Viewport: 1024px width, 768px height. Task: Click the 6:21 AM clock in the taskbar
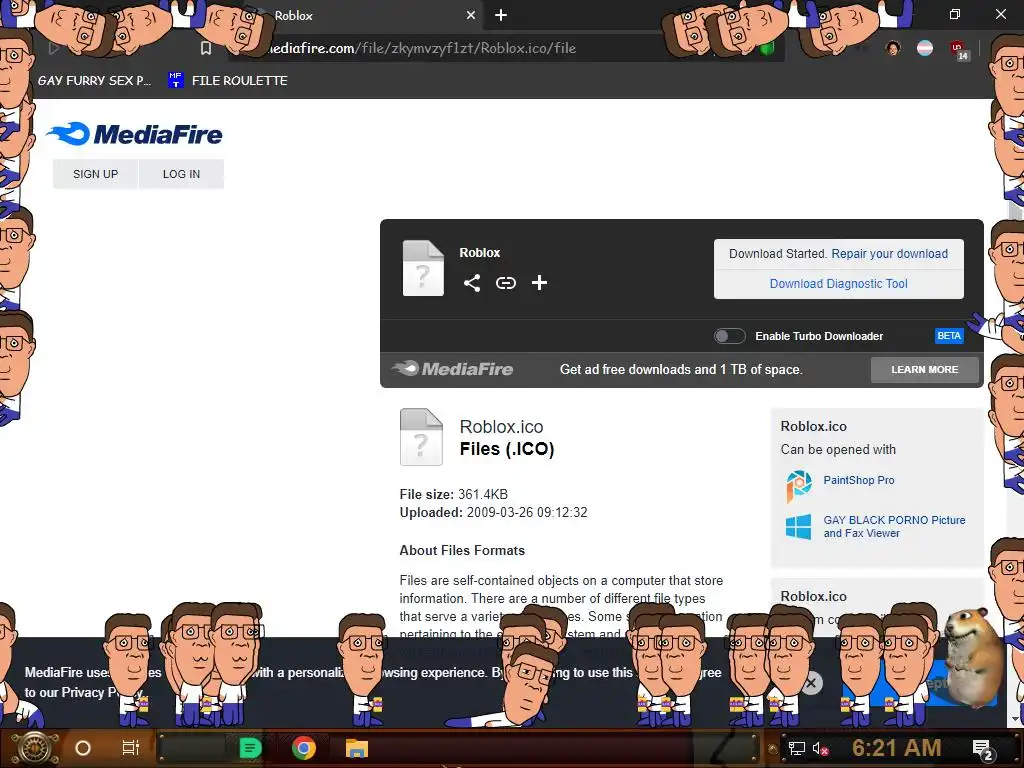897,748
